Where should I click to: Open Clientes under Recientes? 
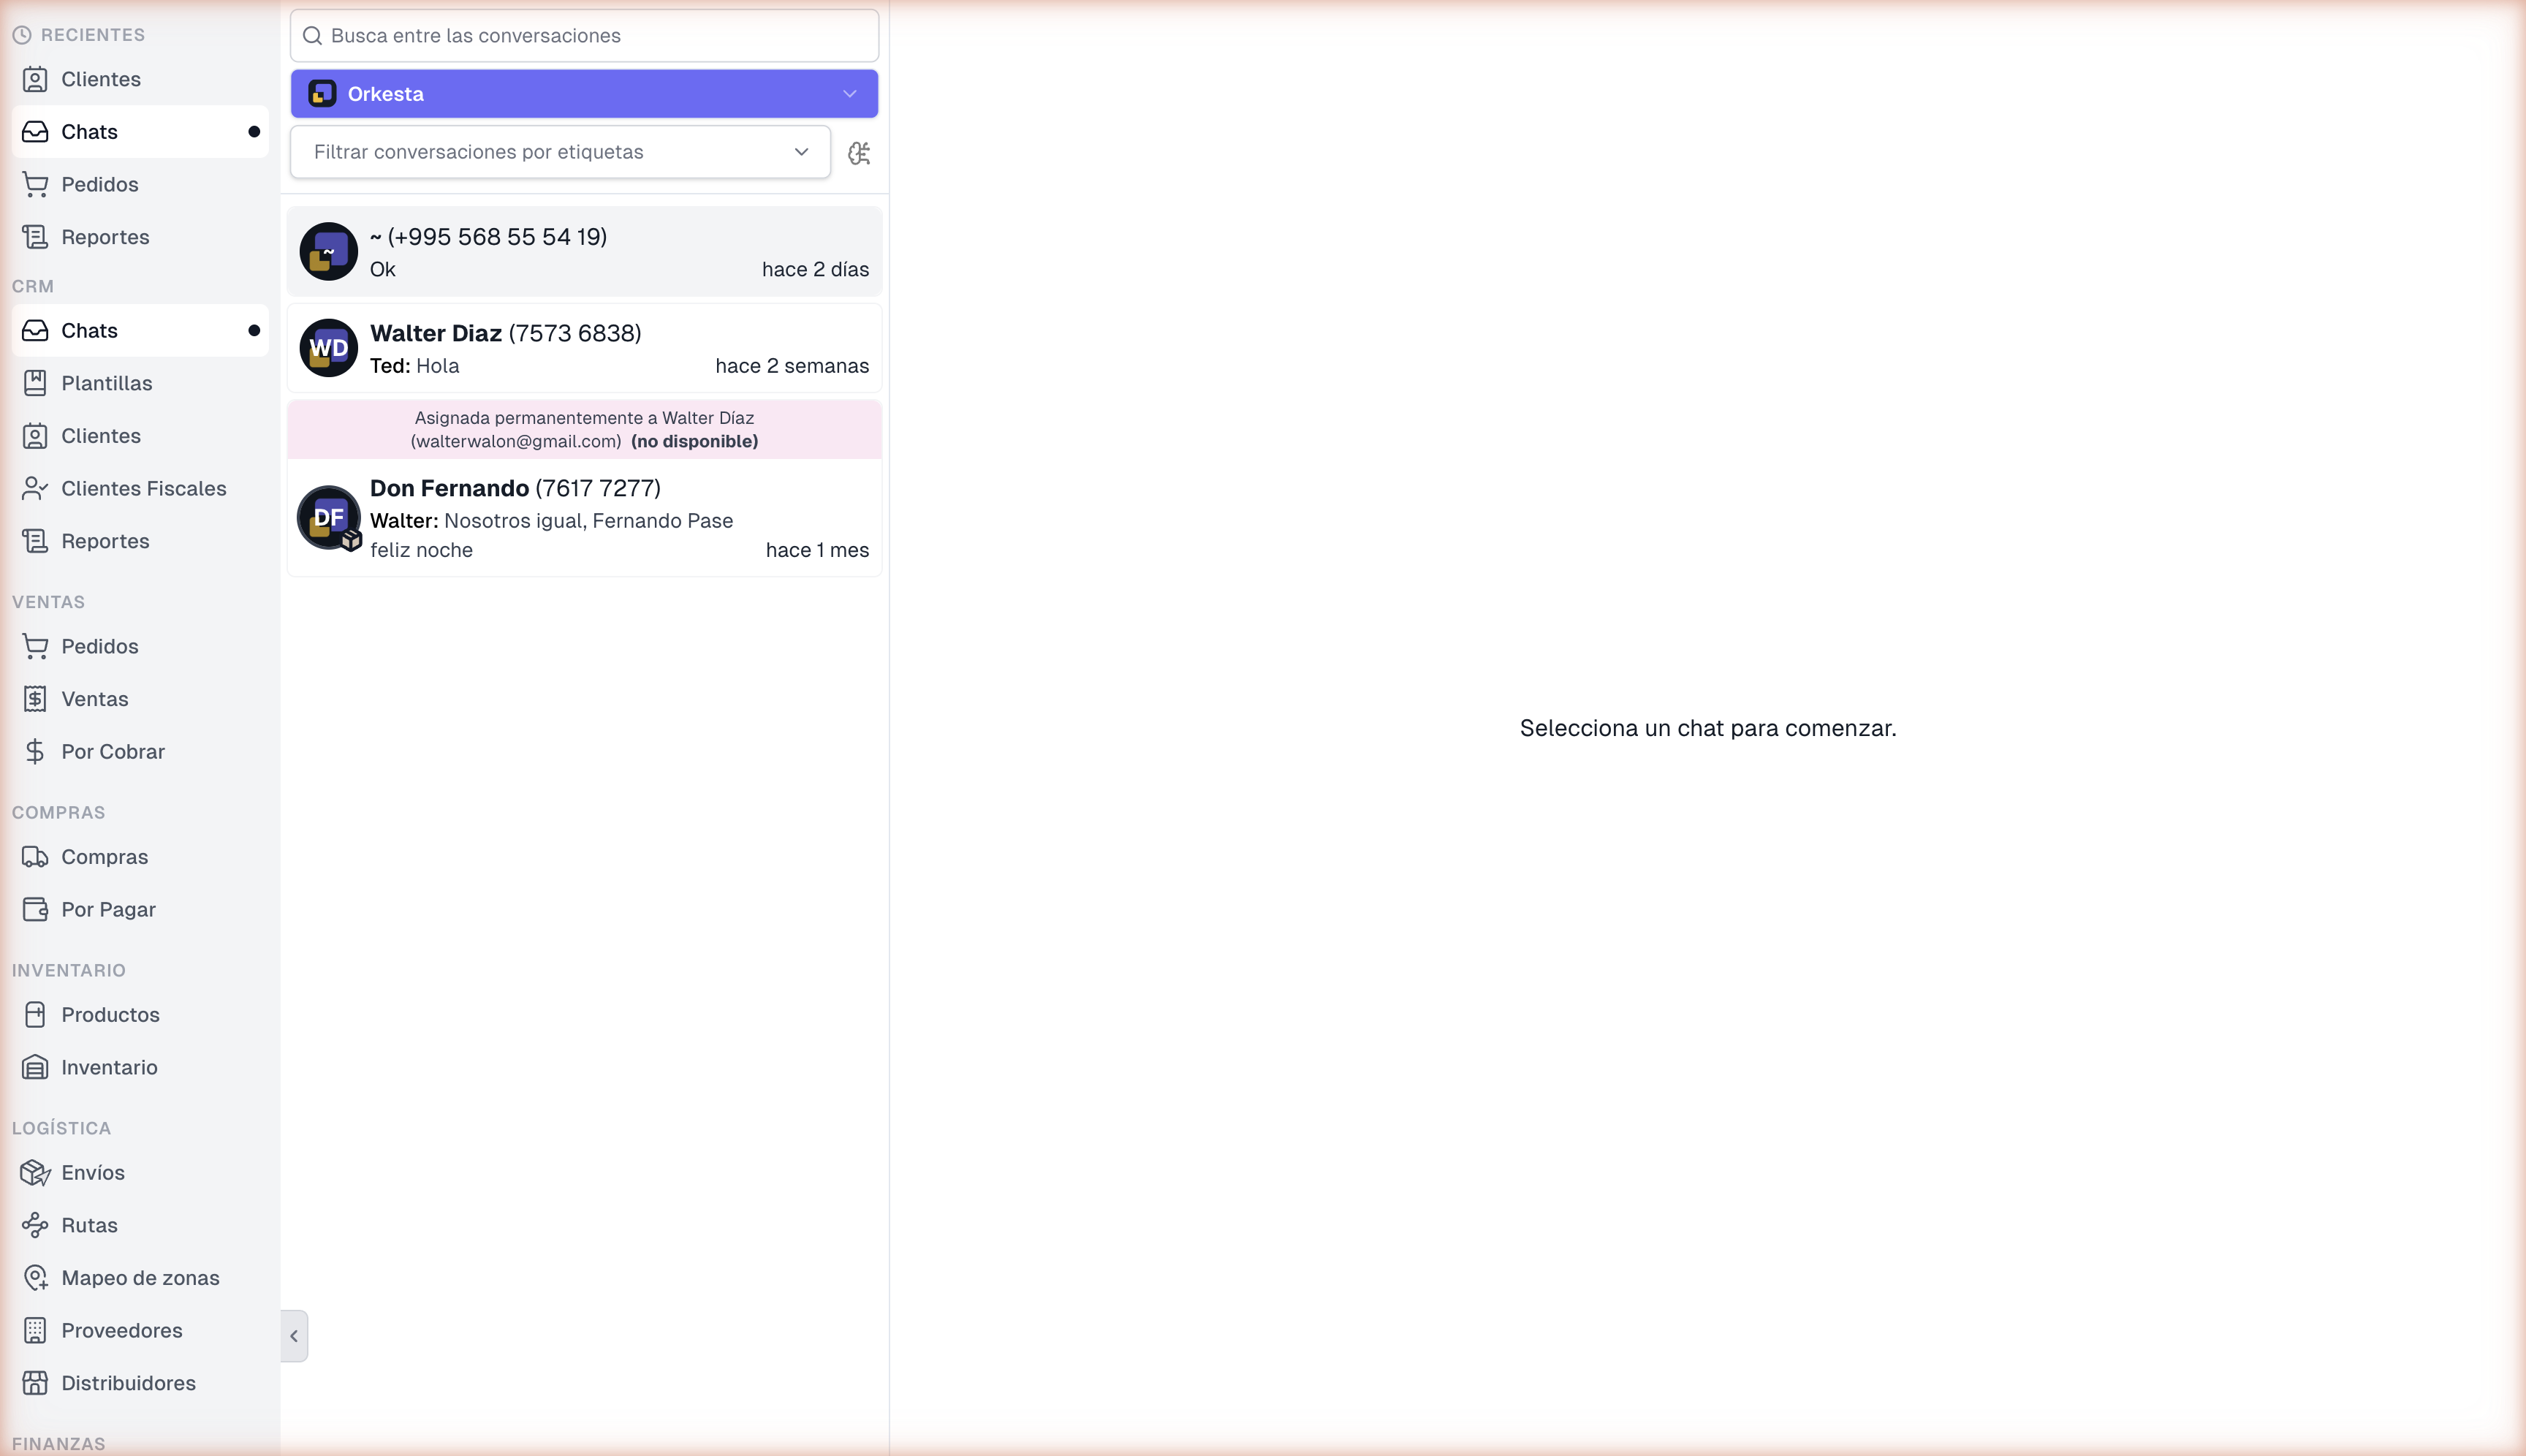[x=100, y=79]
